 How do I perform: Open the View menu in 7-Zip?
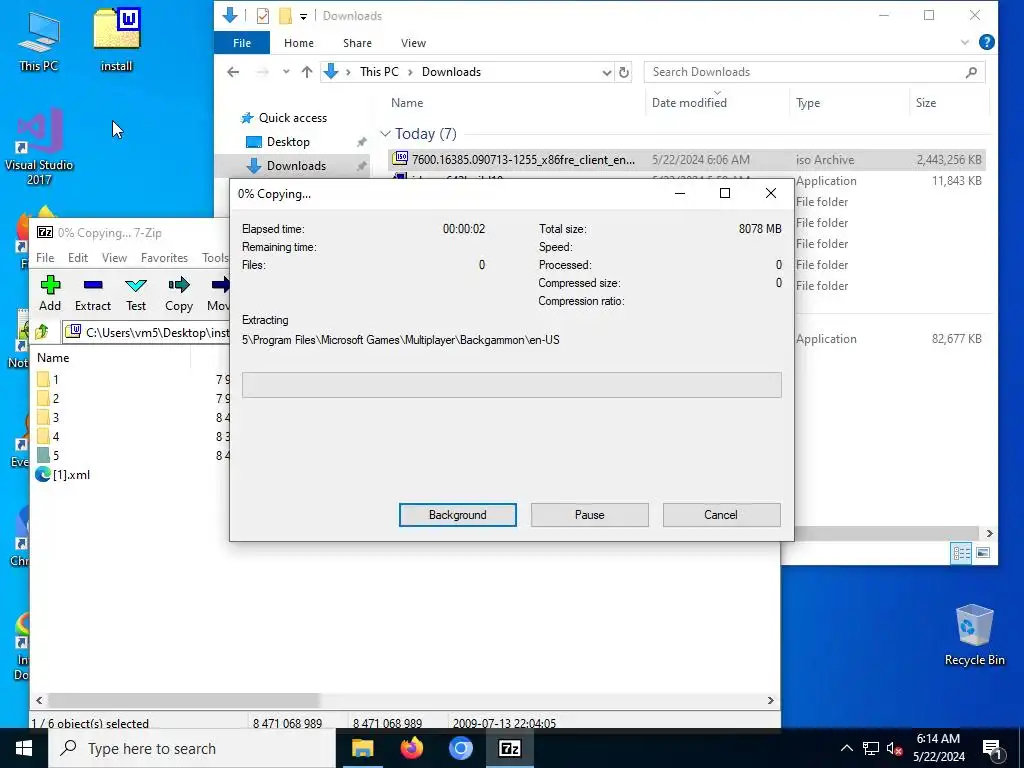click(x=114, y=258)
